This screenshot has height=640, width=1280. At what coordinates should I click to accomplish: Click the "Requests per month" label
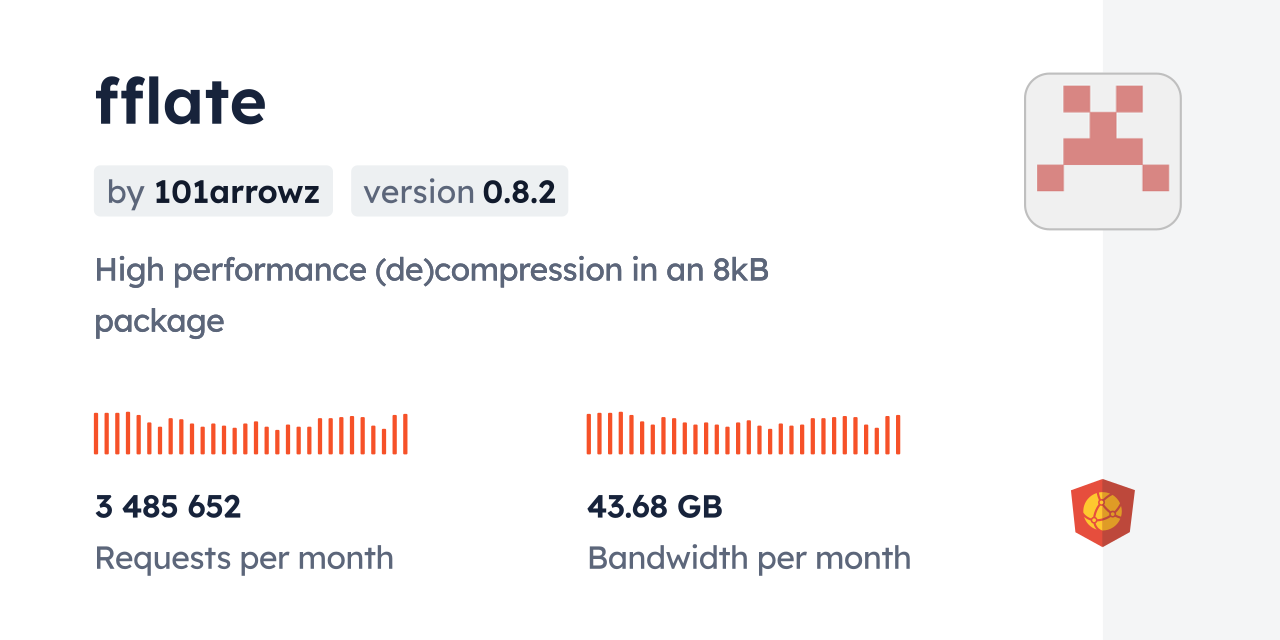(x=244, y=558)
